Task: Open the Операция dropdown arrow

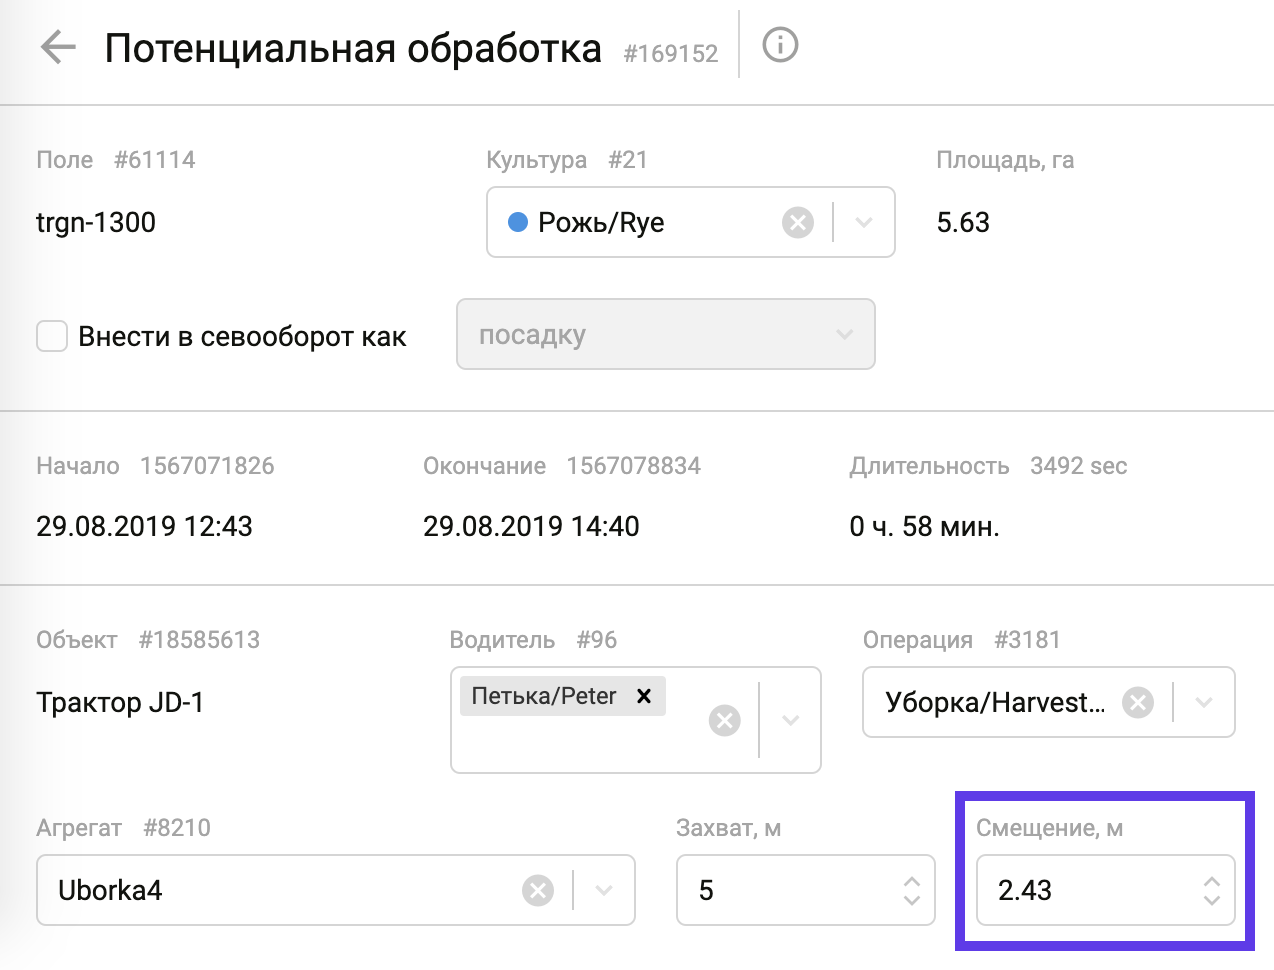Action: 1204,703
